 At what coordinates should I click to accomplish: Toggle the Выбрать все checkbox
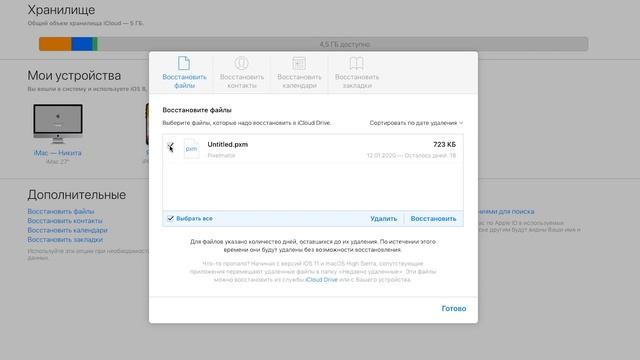tap(171, 218)
